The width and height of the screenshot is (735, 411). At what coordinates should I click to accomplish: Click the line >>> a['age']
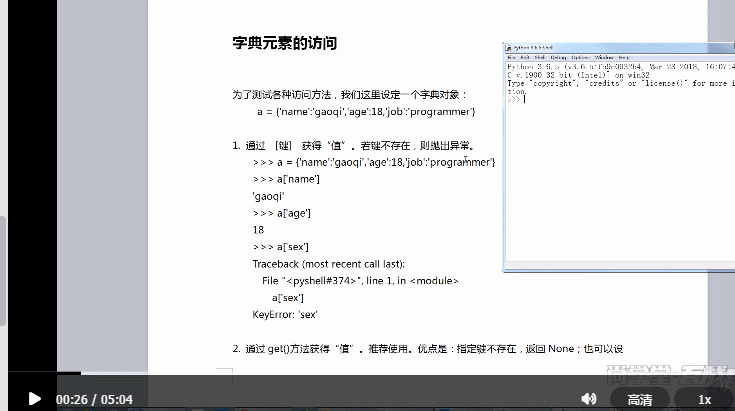pyautogui.click(x=282, y=213)
